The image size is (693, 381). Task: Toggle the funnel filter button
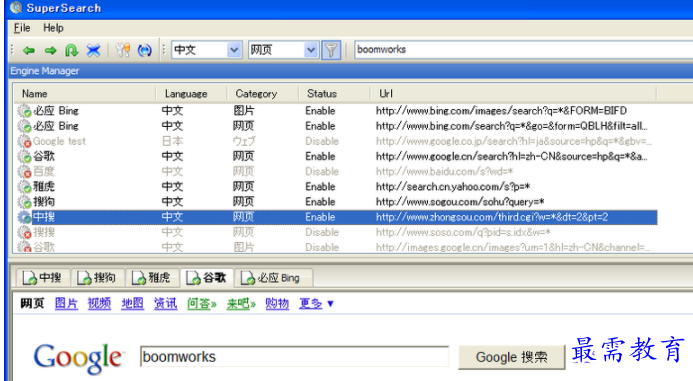click(x=331, y=50)
